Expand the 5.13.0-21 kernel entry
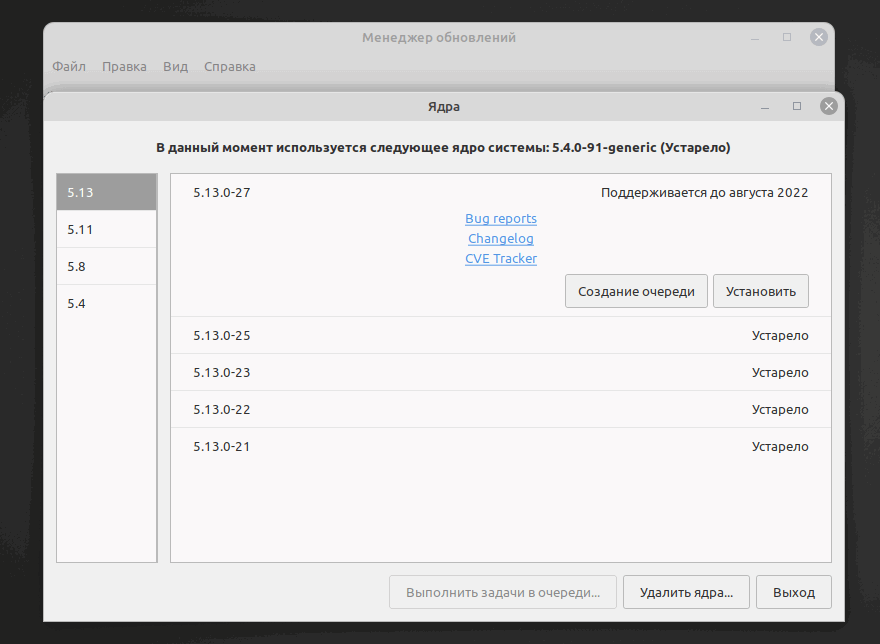The height and width of the screenshot is (644, 880). (500, 447)
